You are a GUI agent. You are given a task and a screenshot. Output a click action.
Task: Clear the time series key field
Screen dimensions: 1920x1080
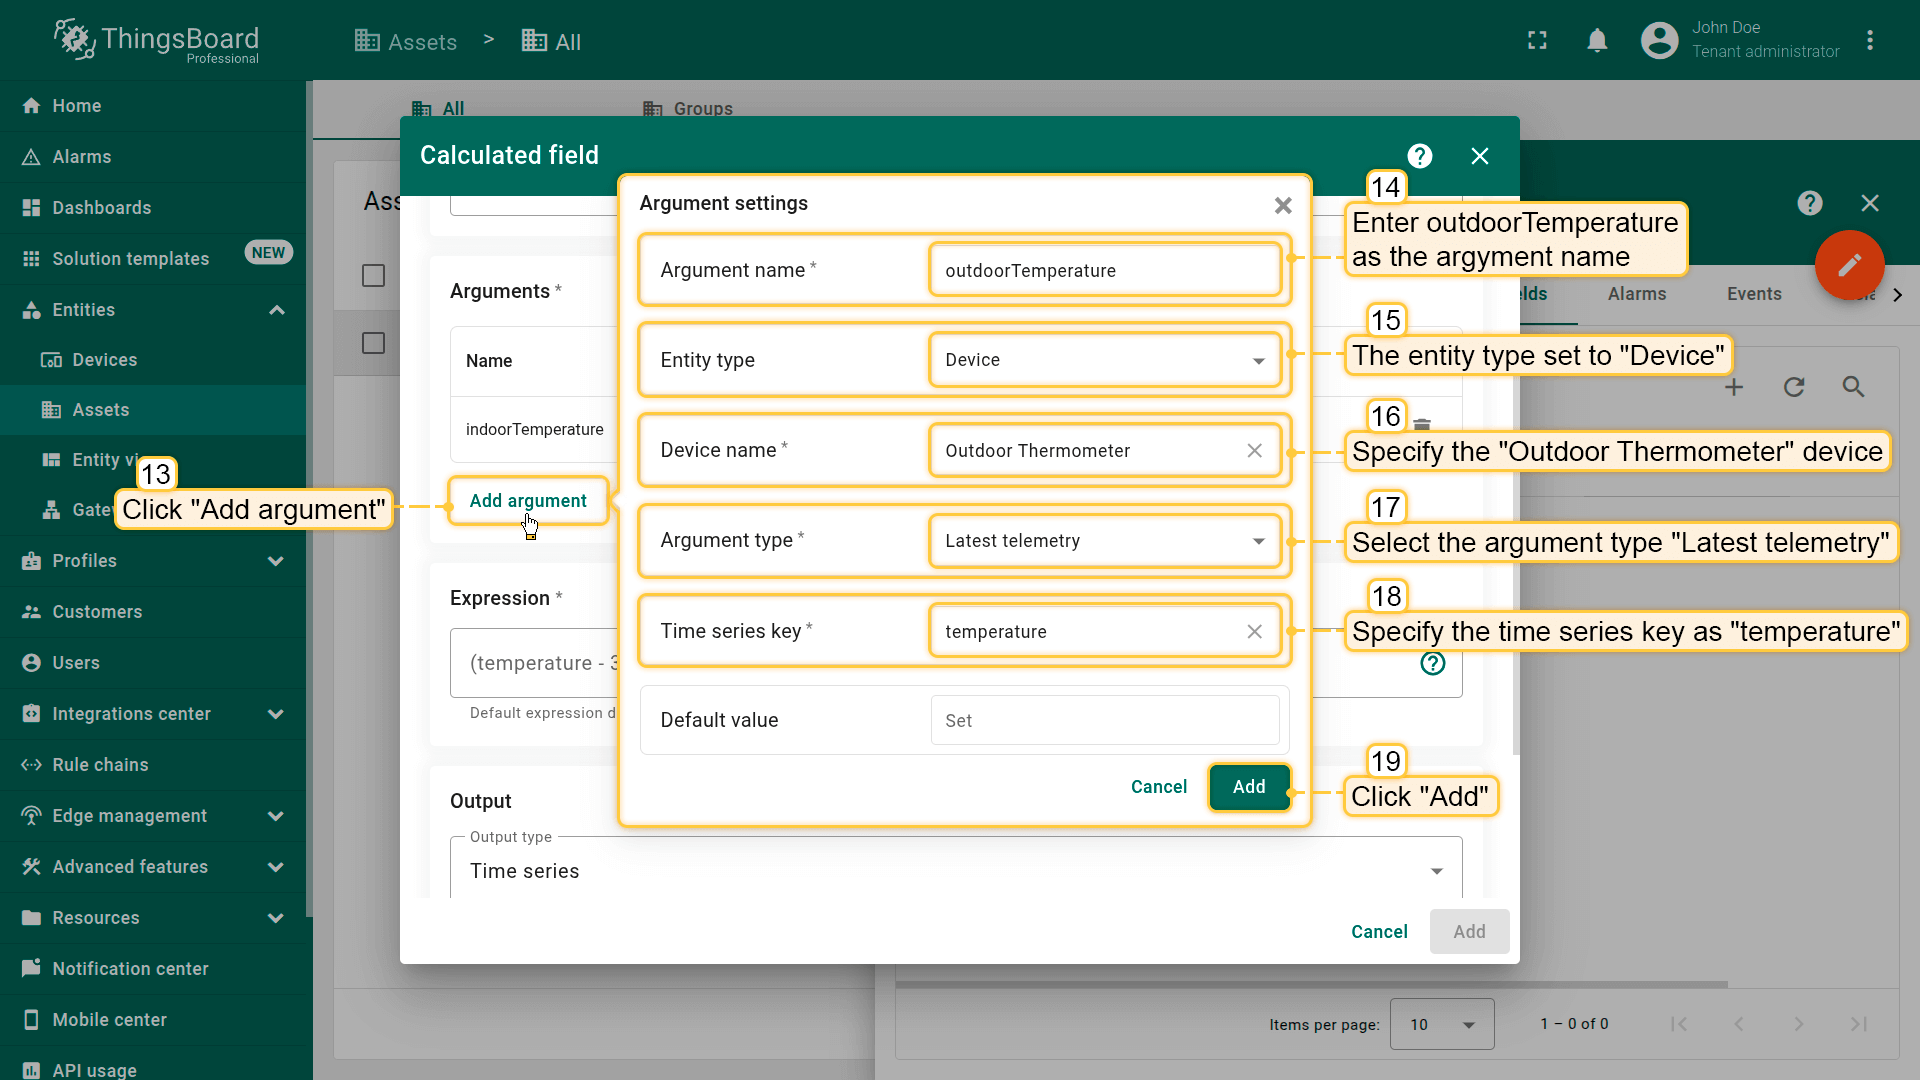tap(1254, 632)
